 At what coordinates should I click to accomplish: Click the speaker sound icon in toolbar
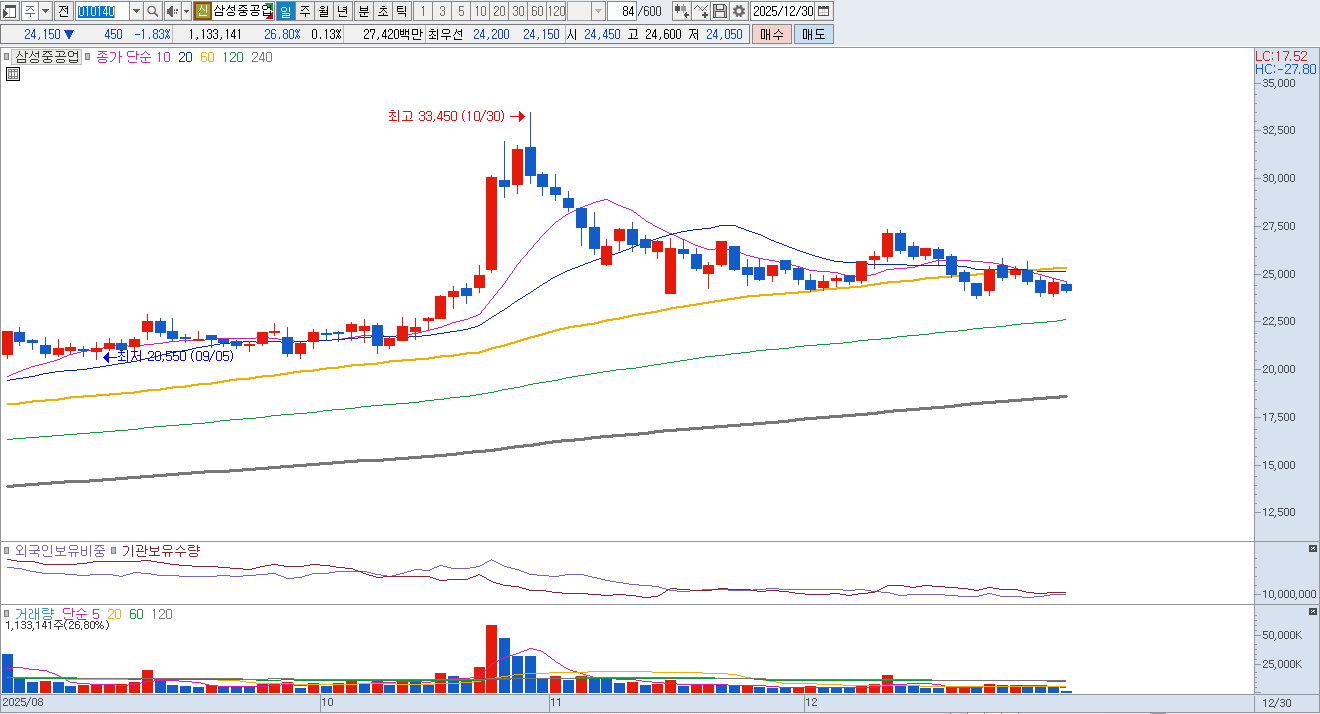pos(171,11)
